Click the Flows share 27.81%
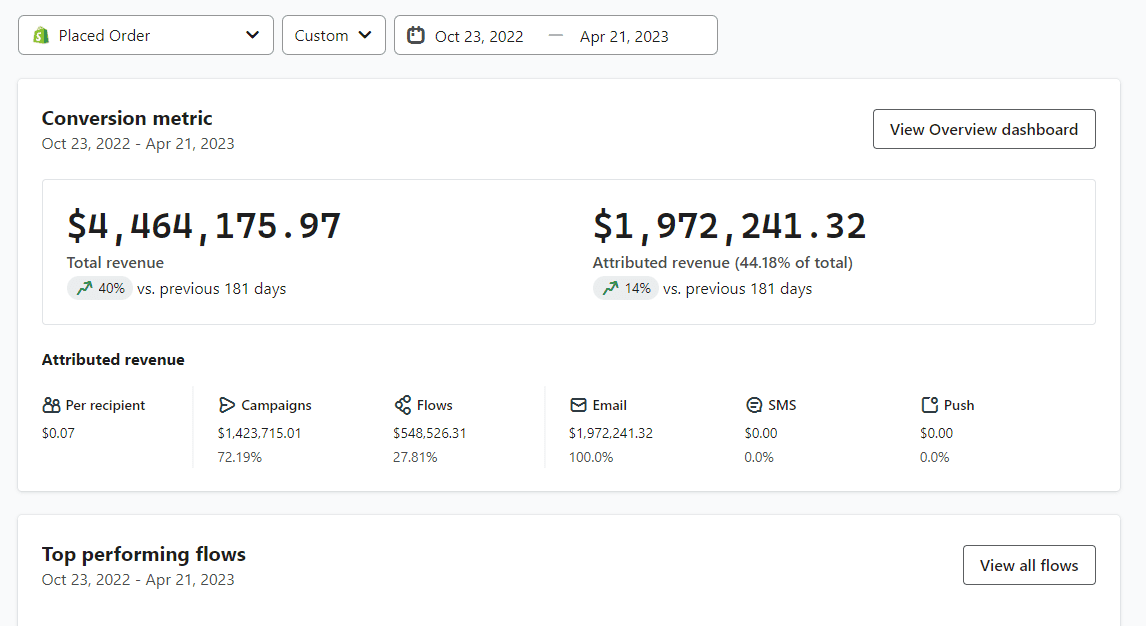Screen dimensions: 1146x626 click(x=415, y=457)
